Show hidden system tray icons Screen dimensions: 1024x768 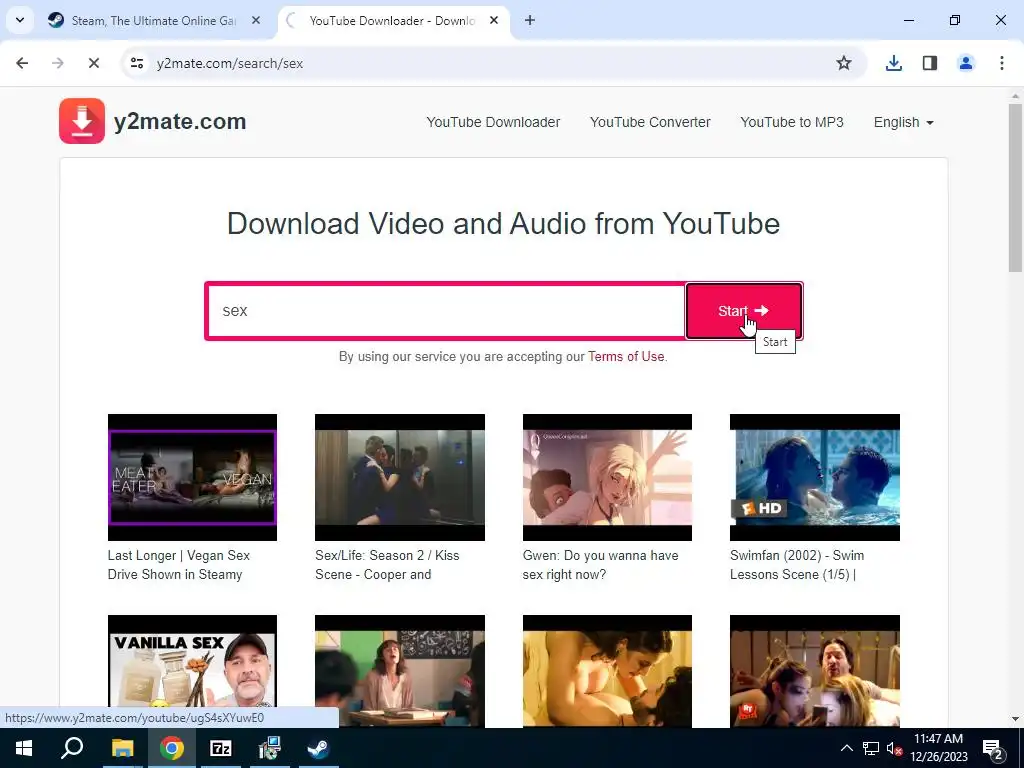[x=846, y=748]
